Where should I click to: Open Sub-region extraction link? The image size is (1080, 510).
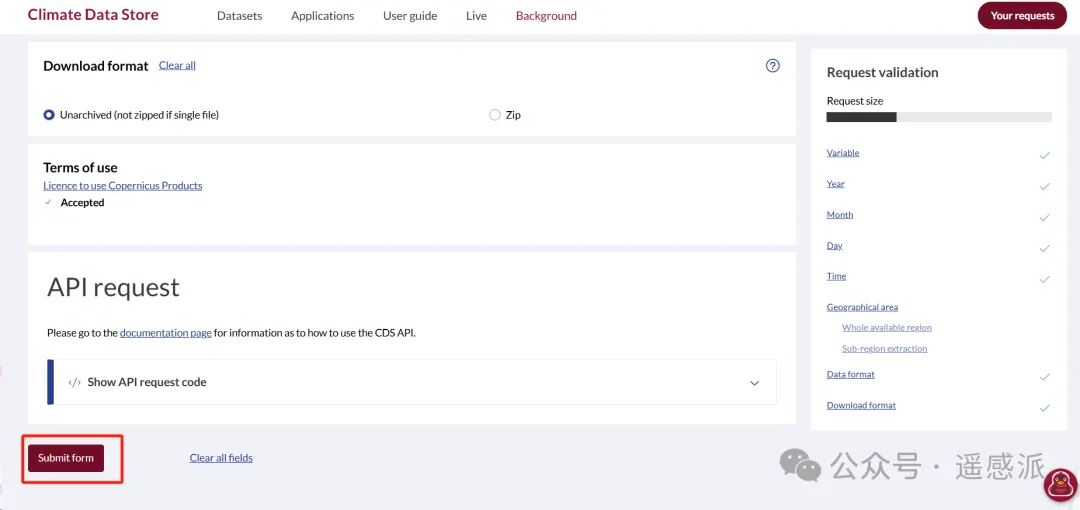pyautogui.click(x=884, y=349)
